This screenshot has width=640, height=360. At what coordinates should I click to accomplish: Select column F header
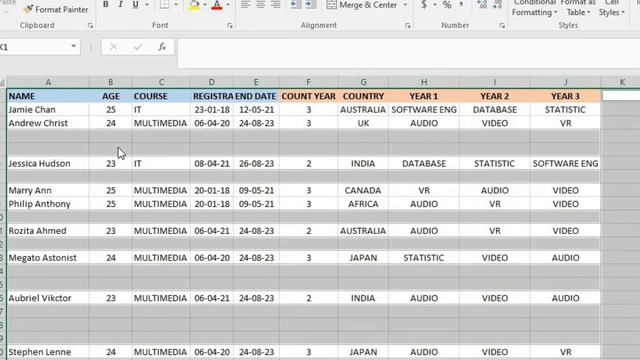click(309, 82)
